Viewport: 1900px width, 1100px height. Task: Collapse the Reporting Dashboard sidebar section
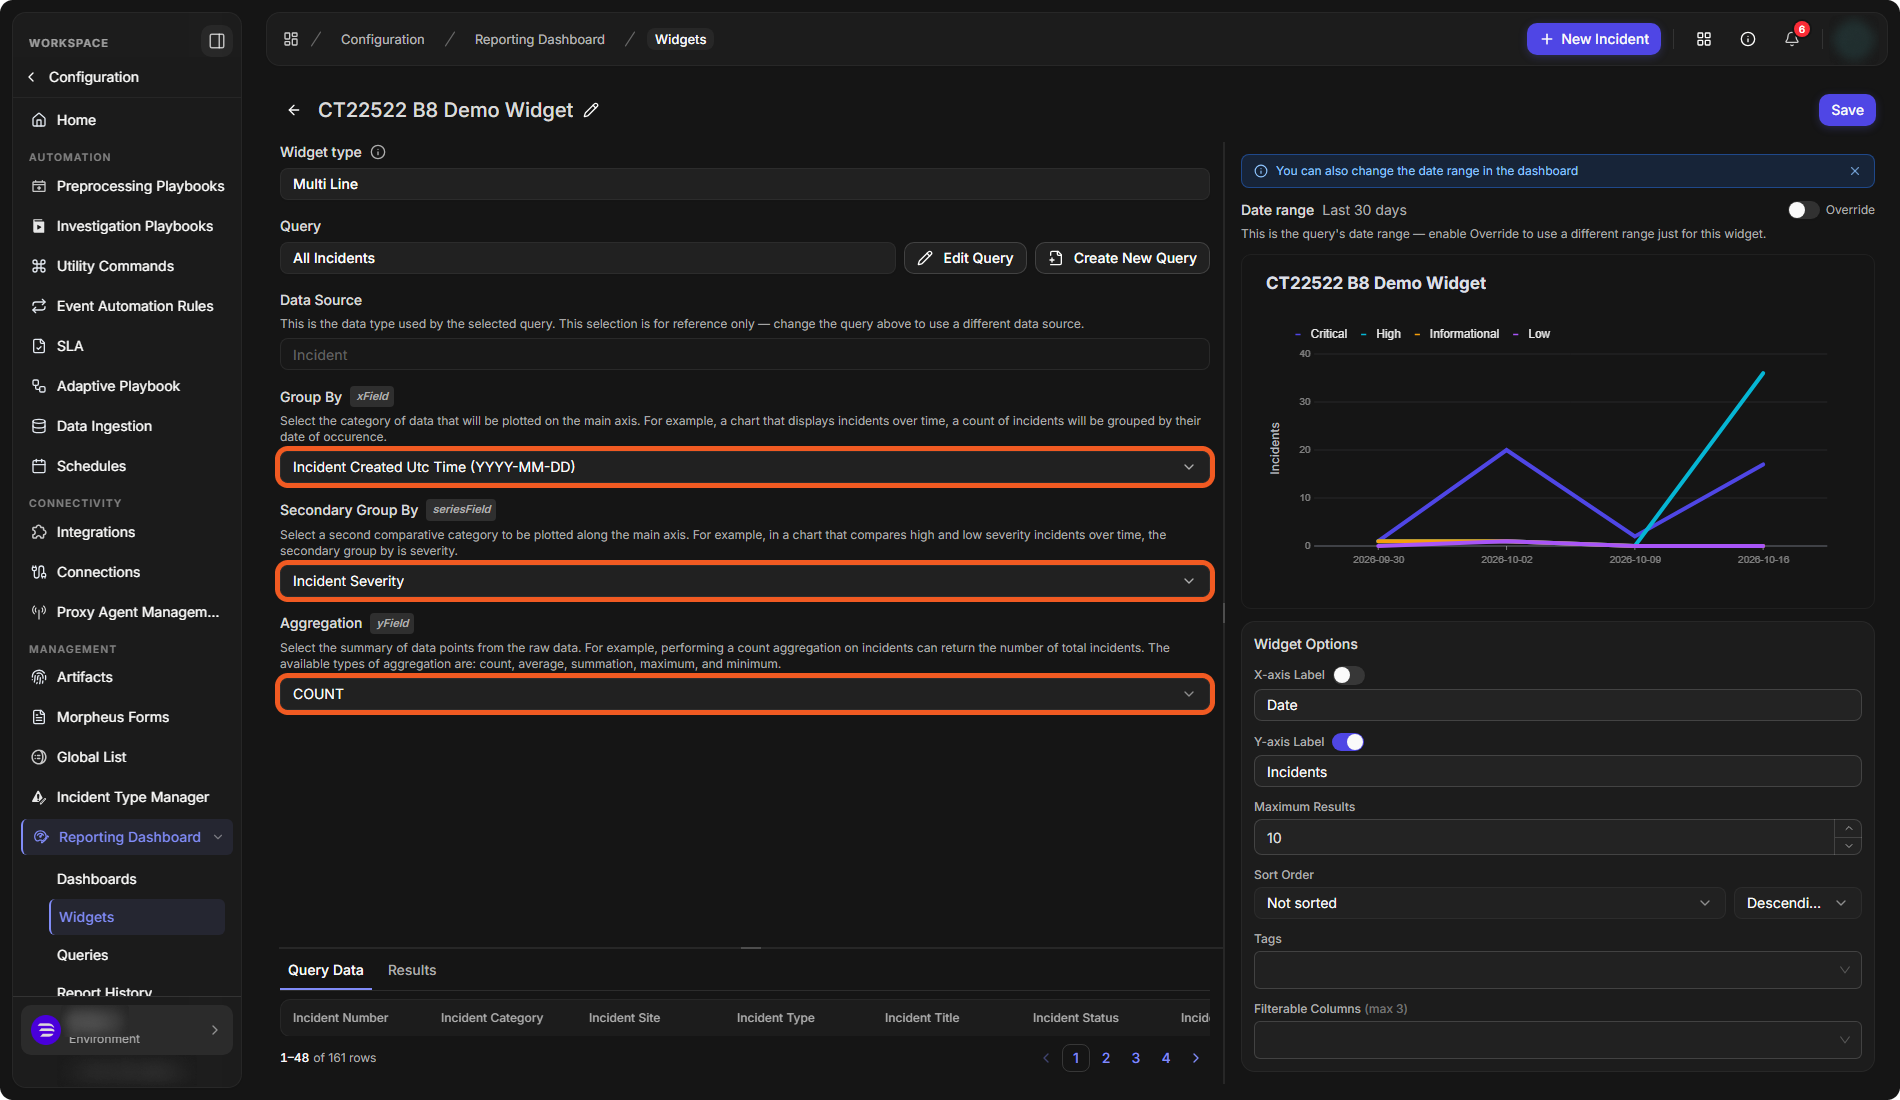click(218, 837)
